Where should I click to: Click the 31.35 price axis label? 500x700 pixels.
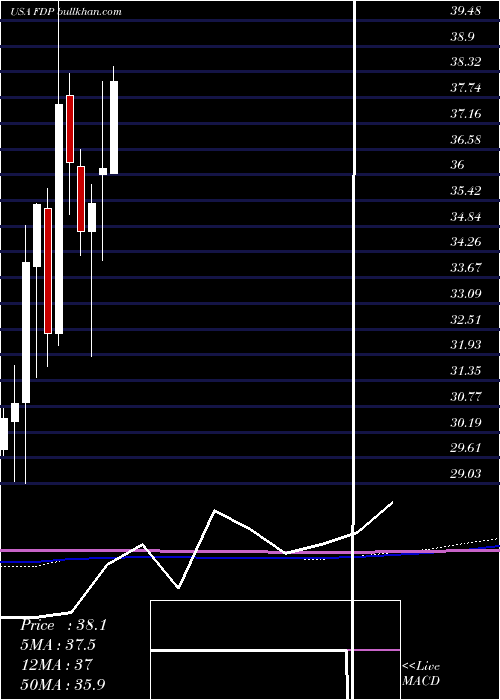(465, 371)
